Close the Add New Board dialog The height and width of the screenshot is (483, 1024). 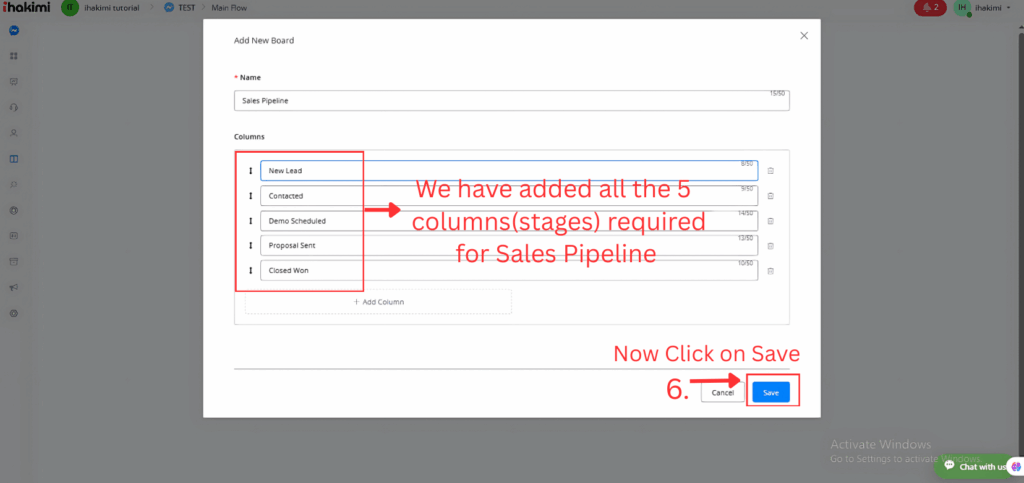[804, 35]
